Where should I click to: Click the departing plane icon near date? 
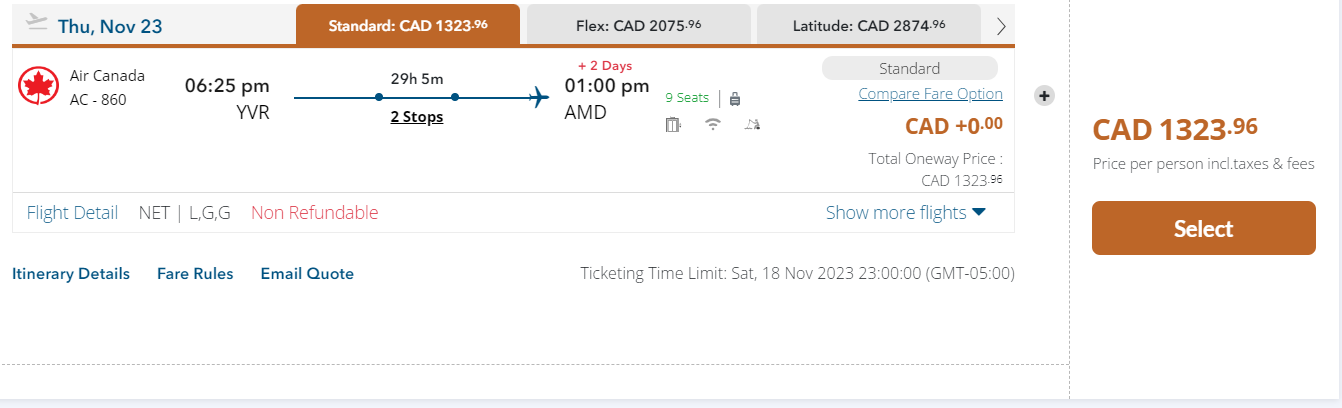pos(36,21)
